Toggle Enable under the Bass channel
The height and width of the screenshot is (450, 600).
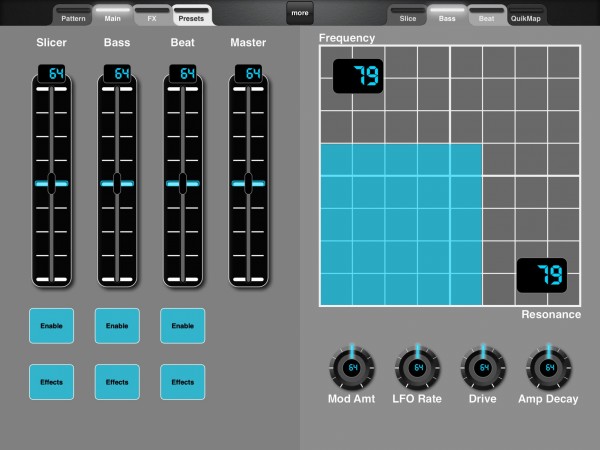pyautogui.click(x=117, y=326)
